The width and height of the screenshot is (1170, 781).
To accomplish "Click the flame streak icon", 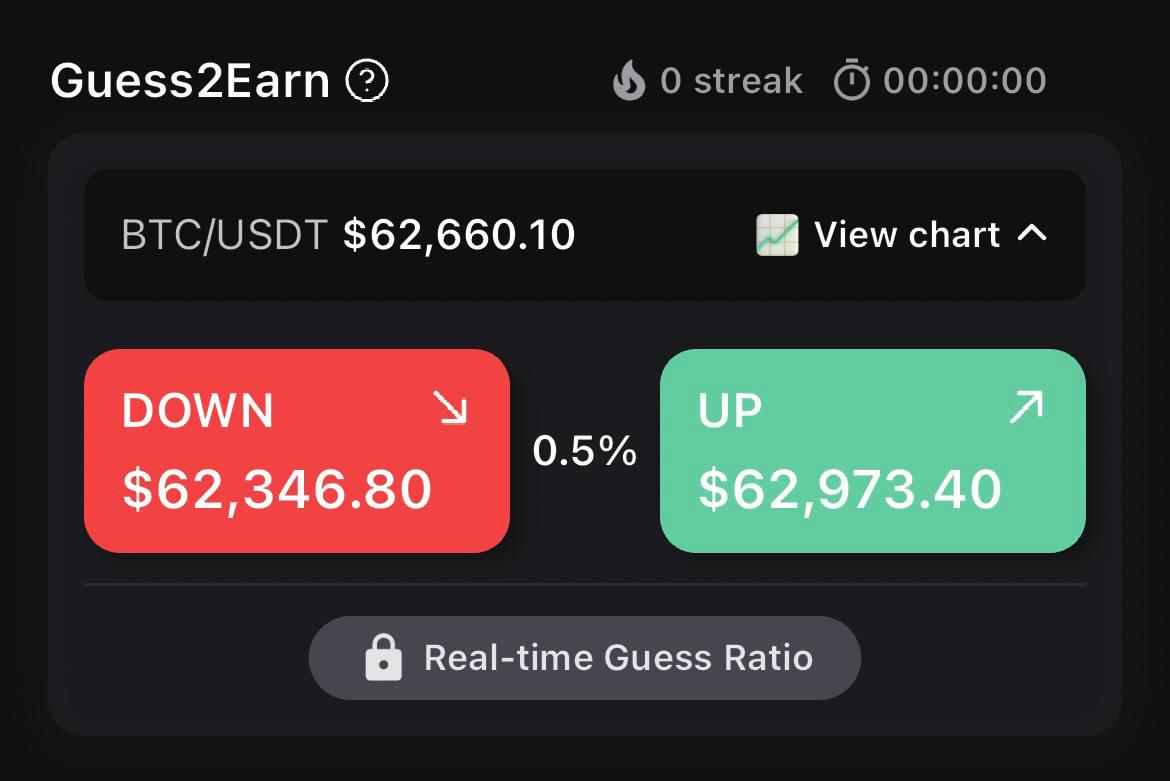I will tap(629, 81).
